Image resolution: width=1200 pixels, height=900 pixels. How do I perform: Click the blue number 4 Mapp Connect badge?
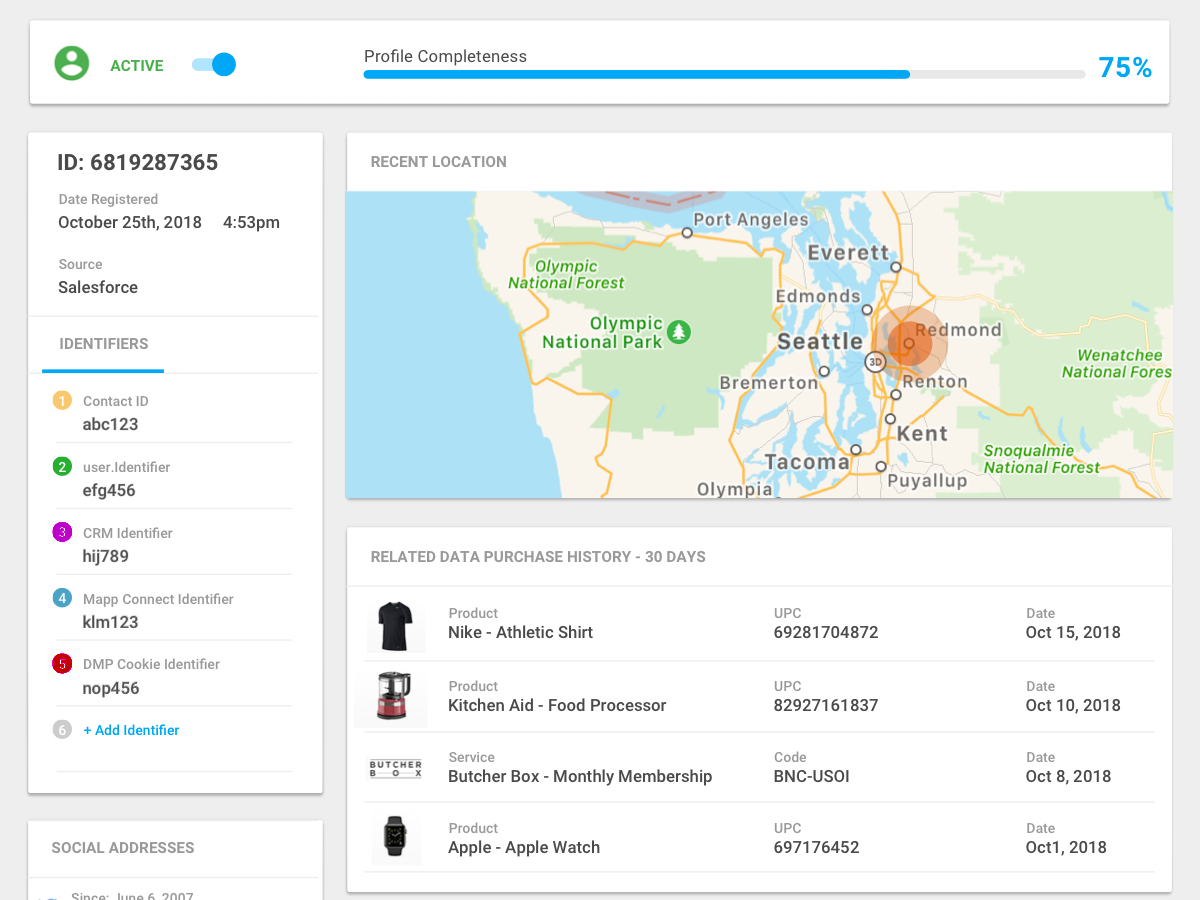coord(62,599)
